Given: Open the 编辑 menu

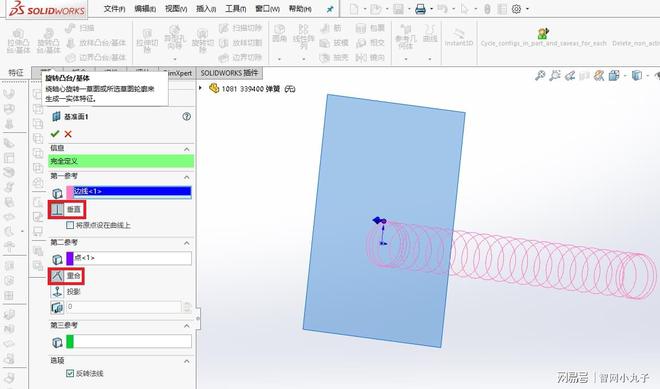Looking at the screenshot, I should (145, 8).
